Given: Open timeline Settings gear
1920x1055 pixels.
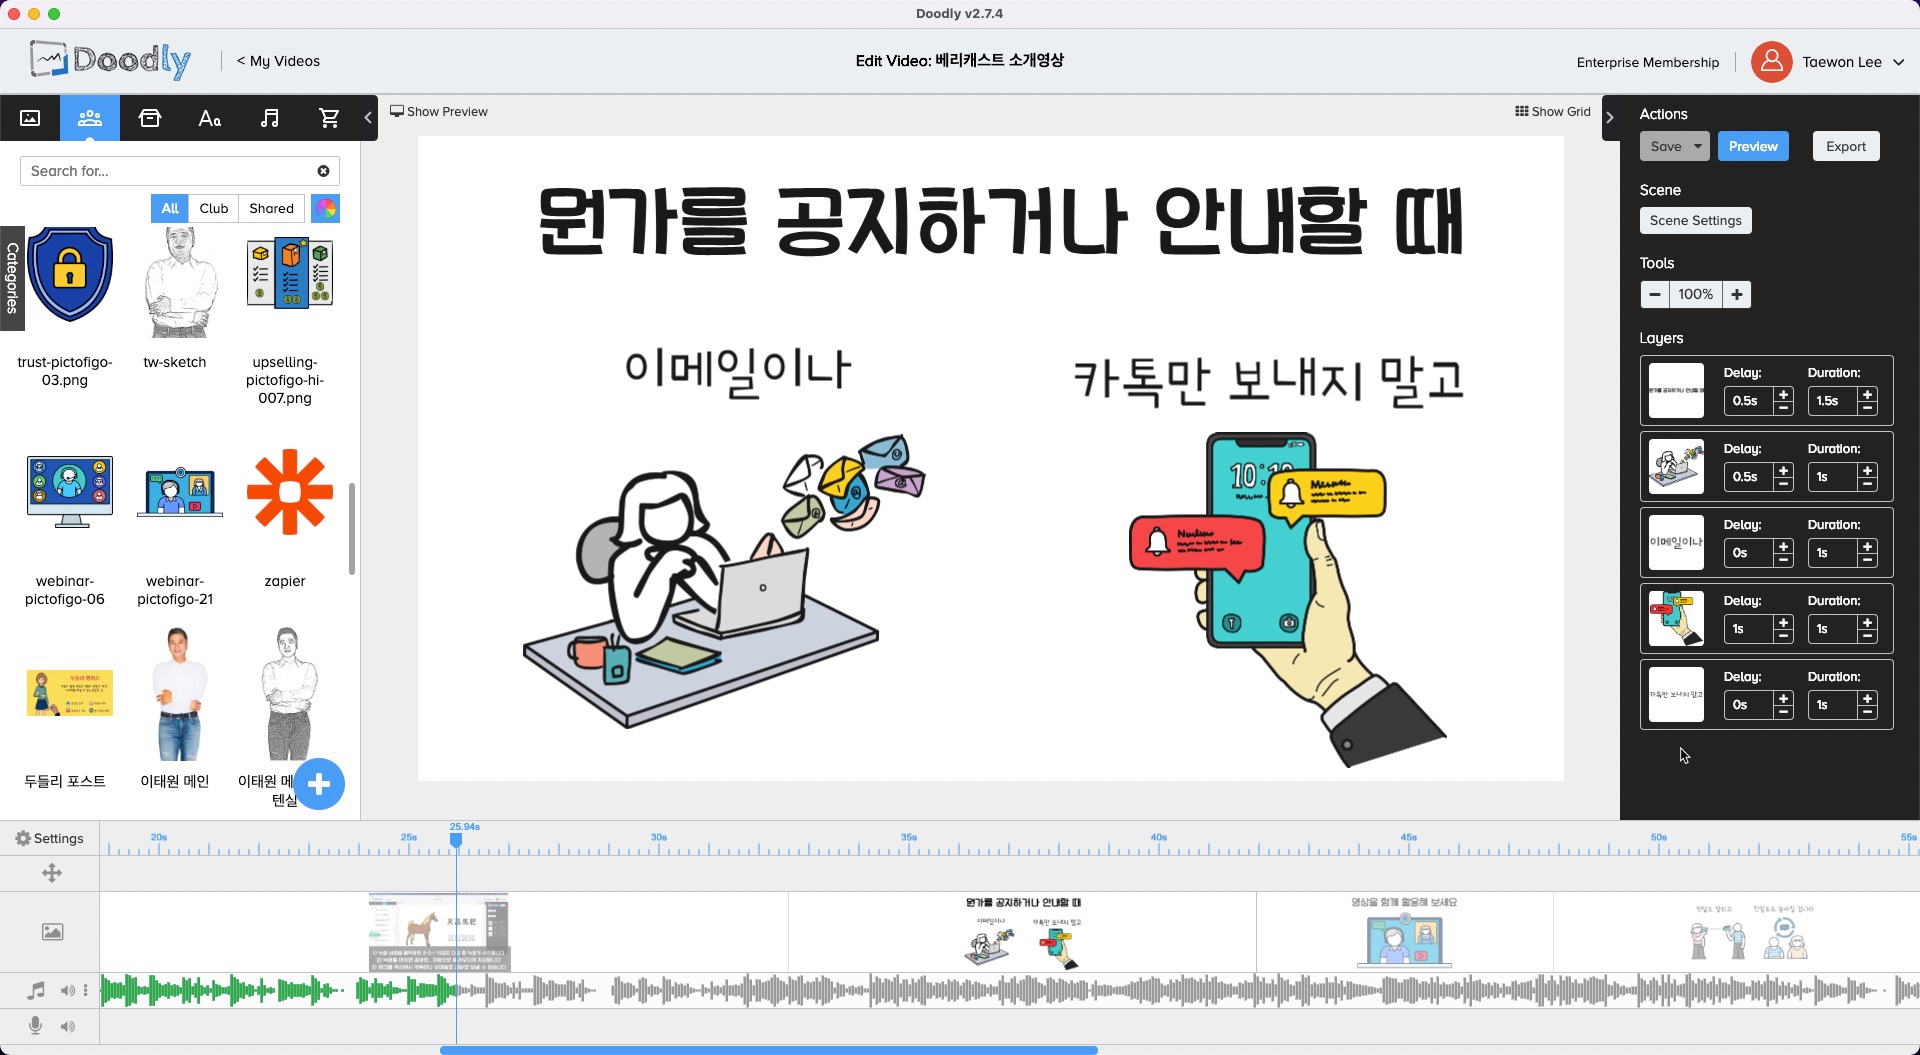Looking at the screenshot, I should click(x=49, y=838).
